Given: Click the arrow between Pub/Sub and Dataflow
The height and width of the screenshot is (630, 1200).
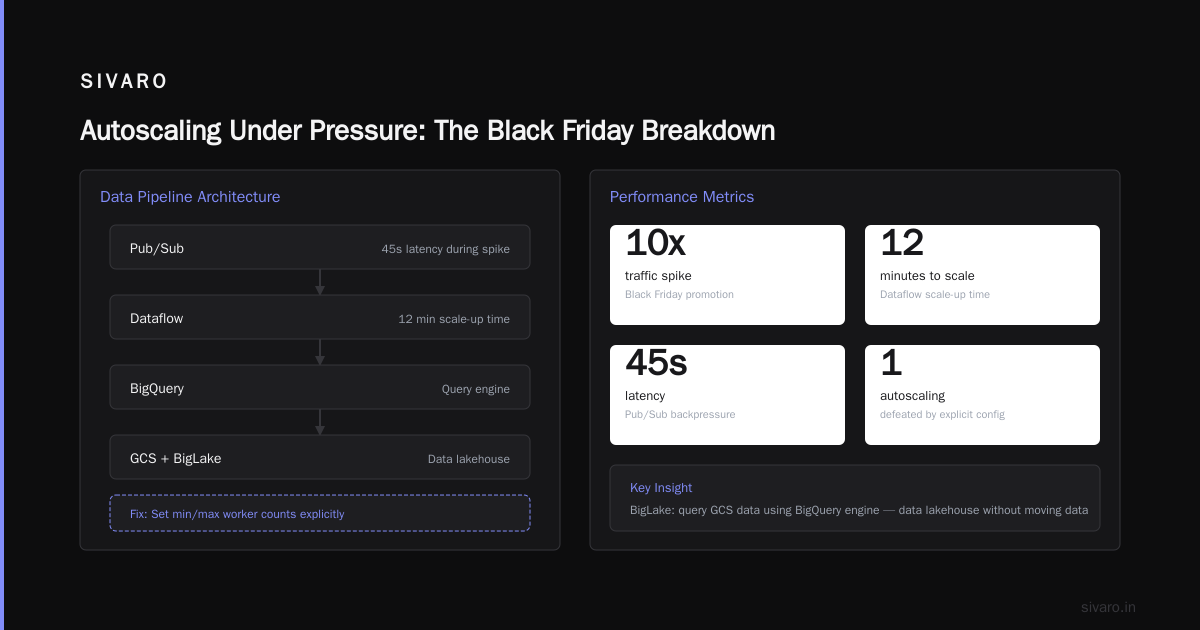Looking at the screenshot, I should pos(320,282).
